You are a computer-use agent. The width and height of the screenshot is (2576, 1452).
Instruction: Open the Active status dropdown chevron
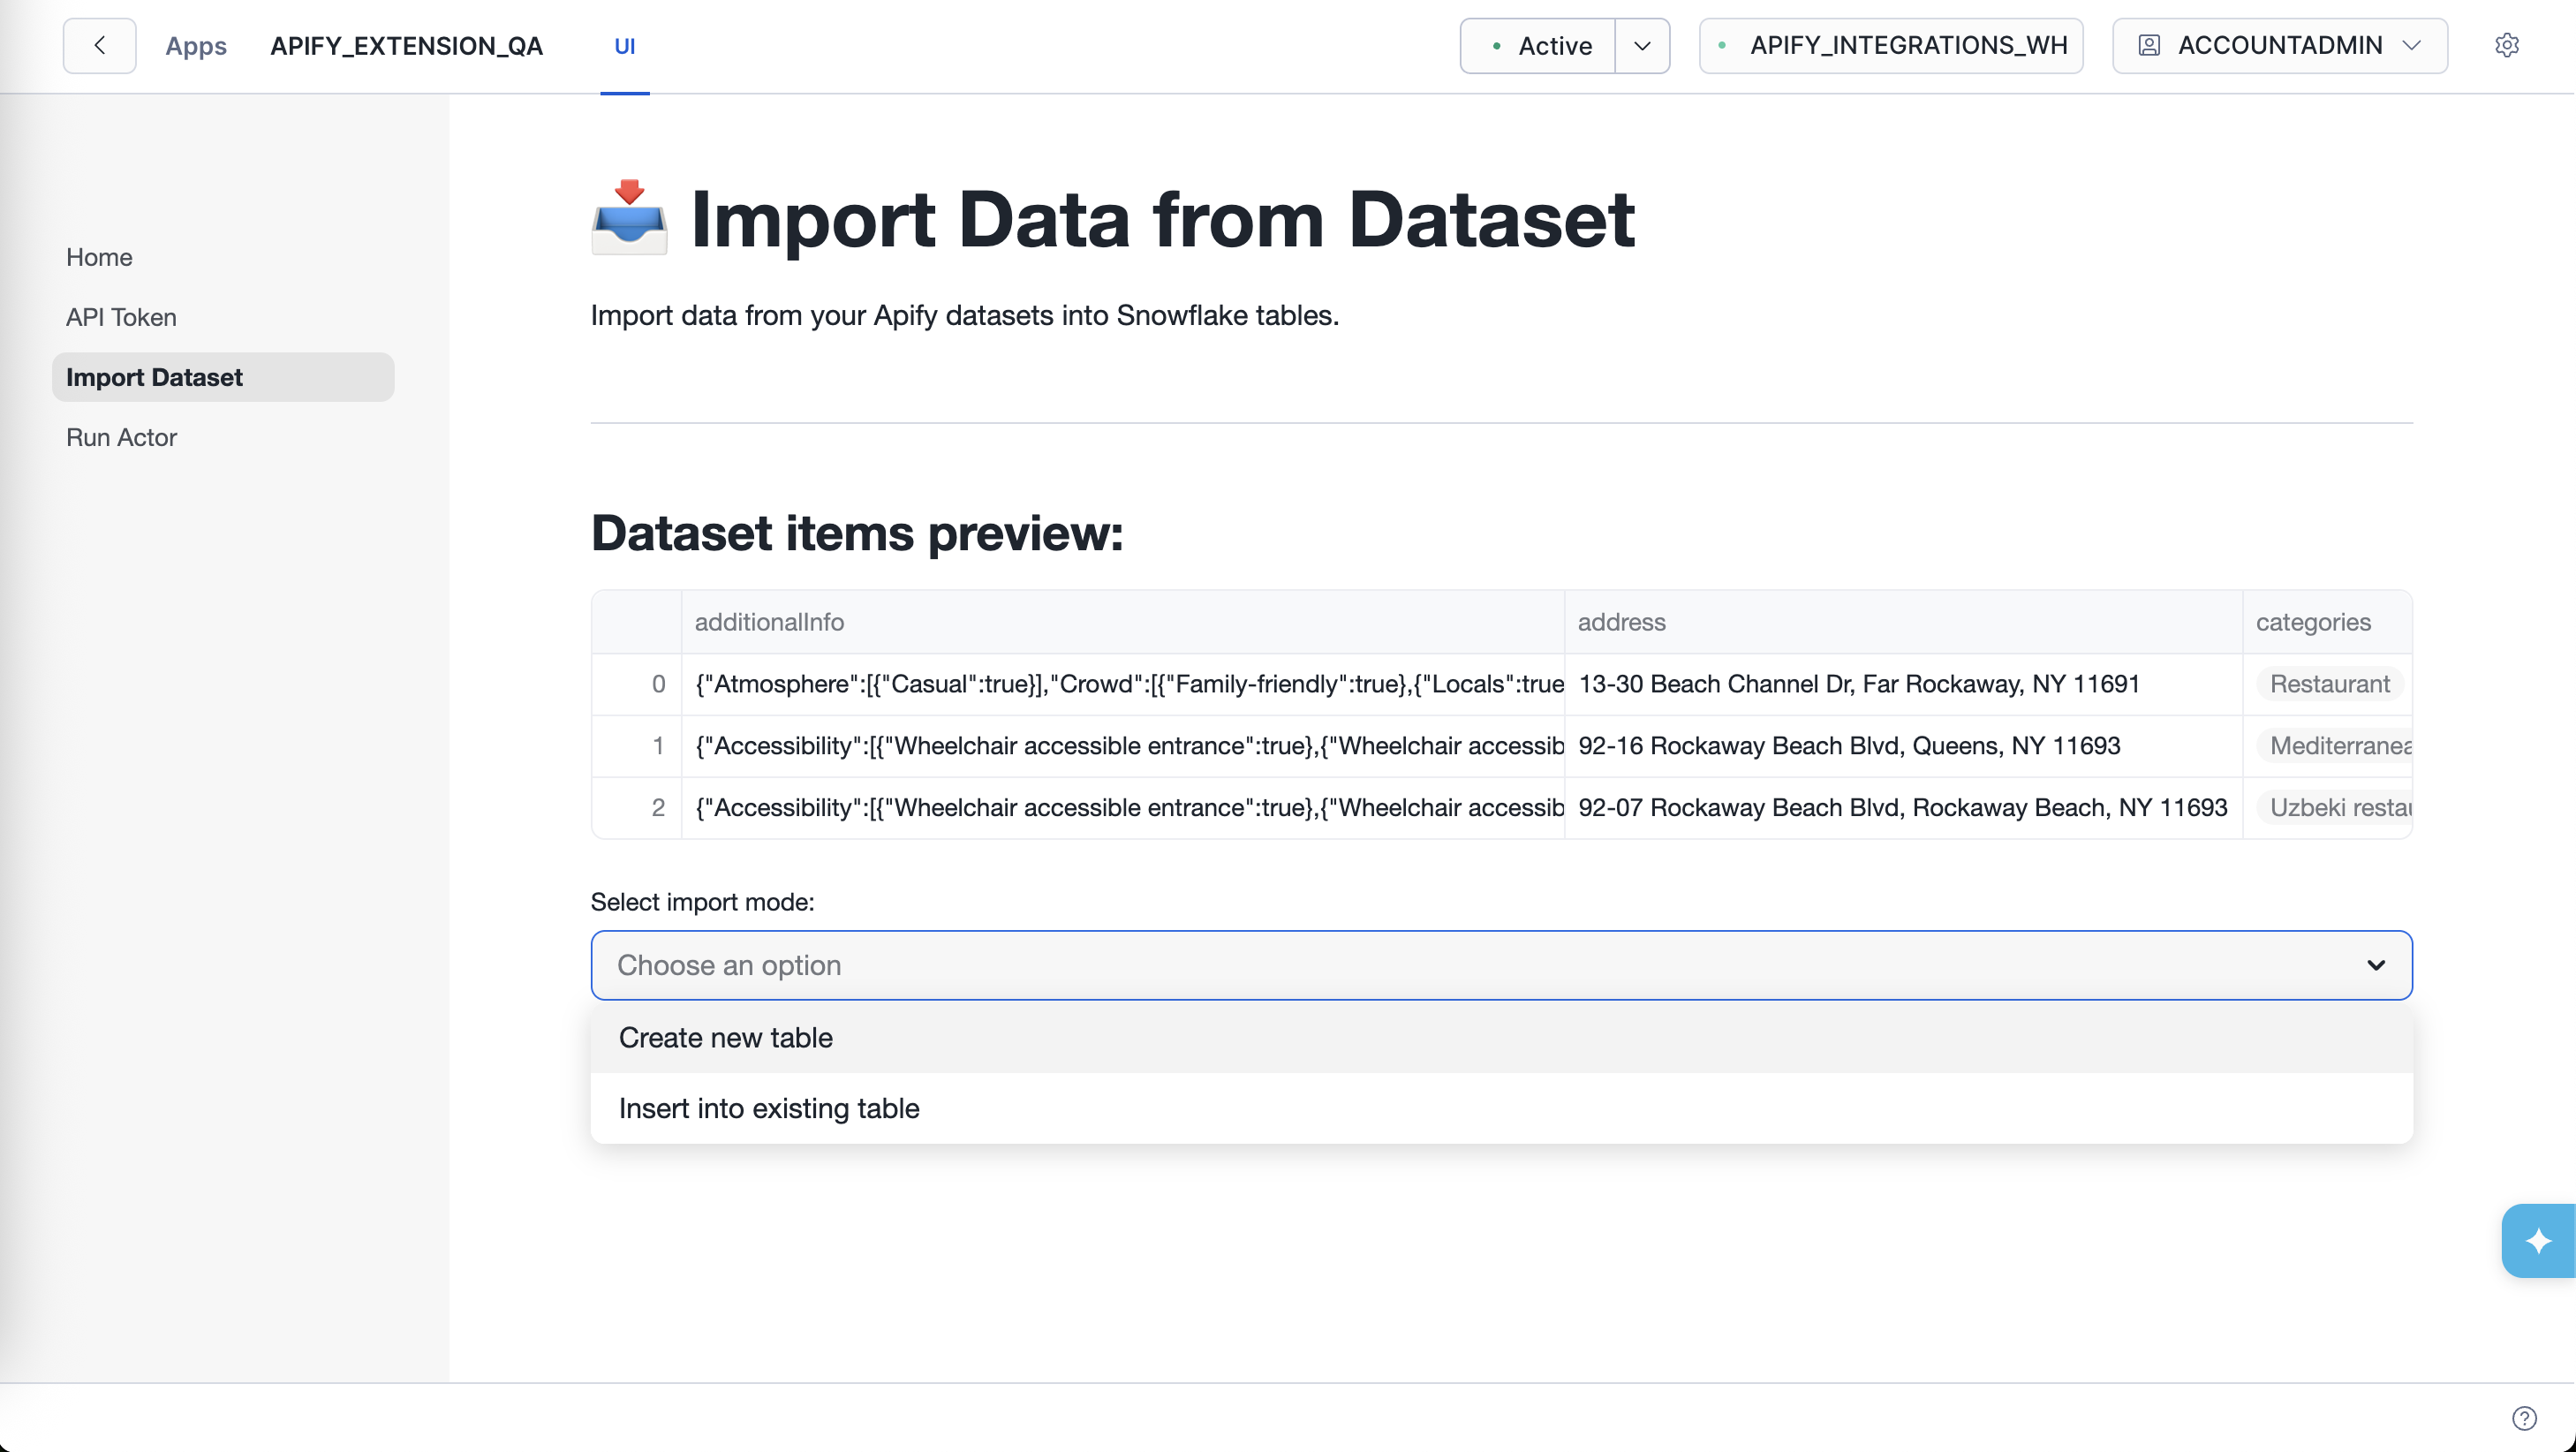pyautogui.click(x=1642, y=45)
